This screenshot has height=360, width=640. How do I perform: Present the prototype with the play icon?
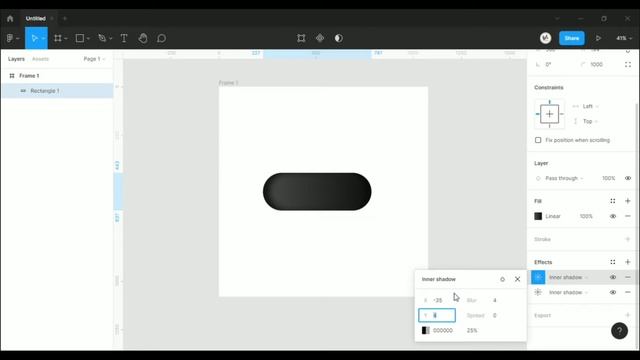pyautogui.click(x=598, y=38)
